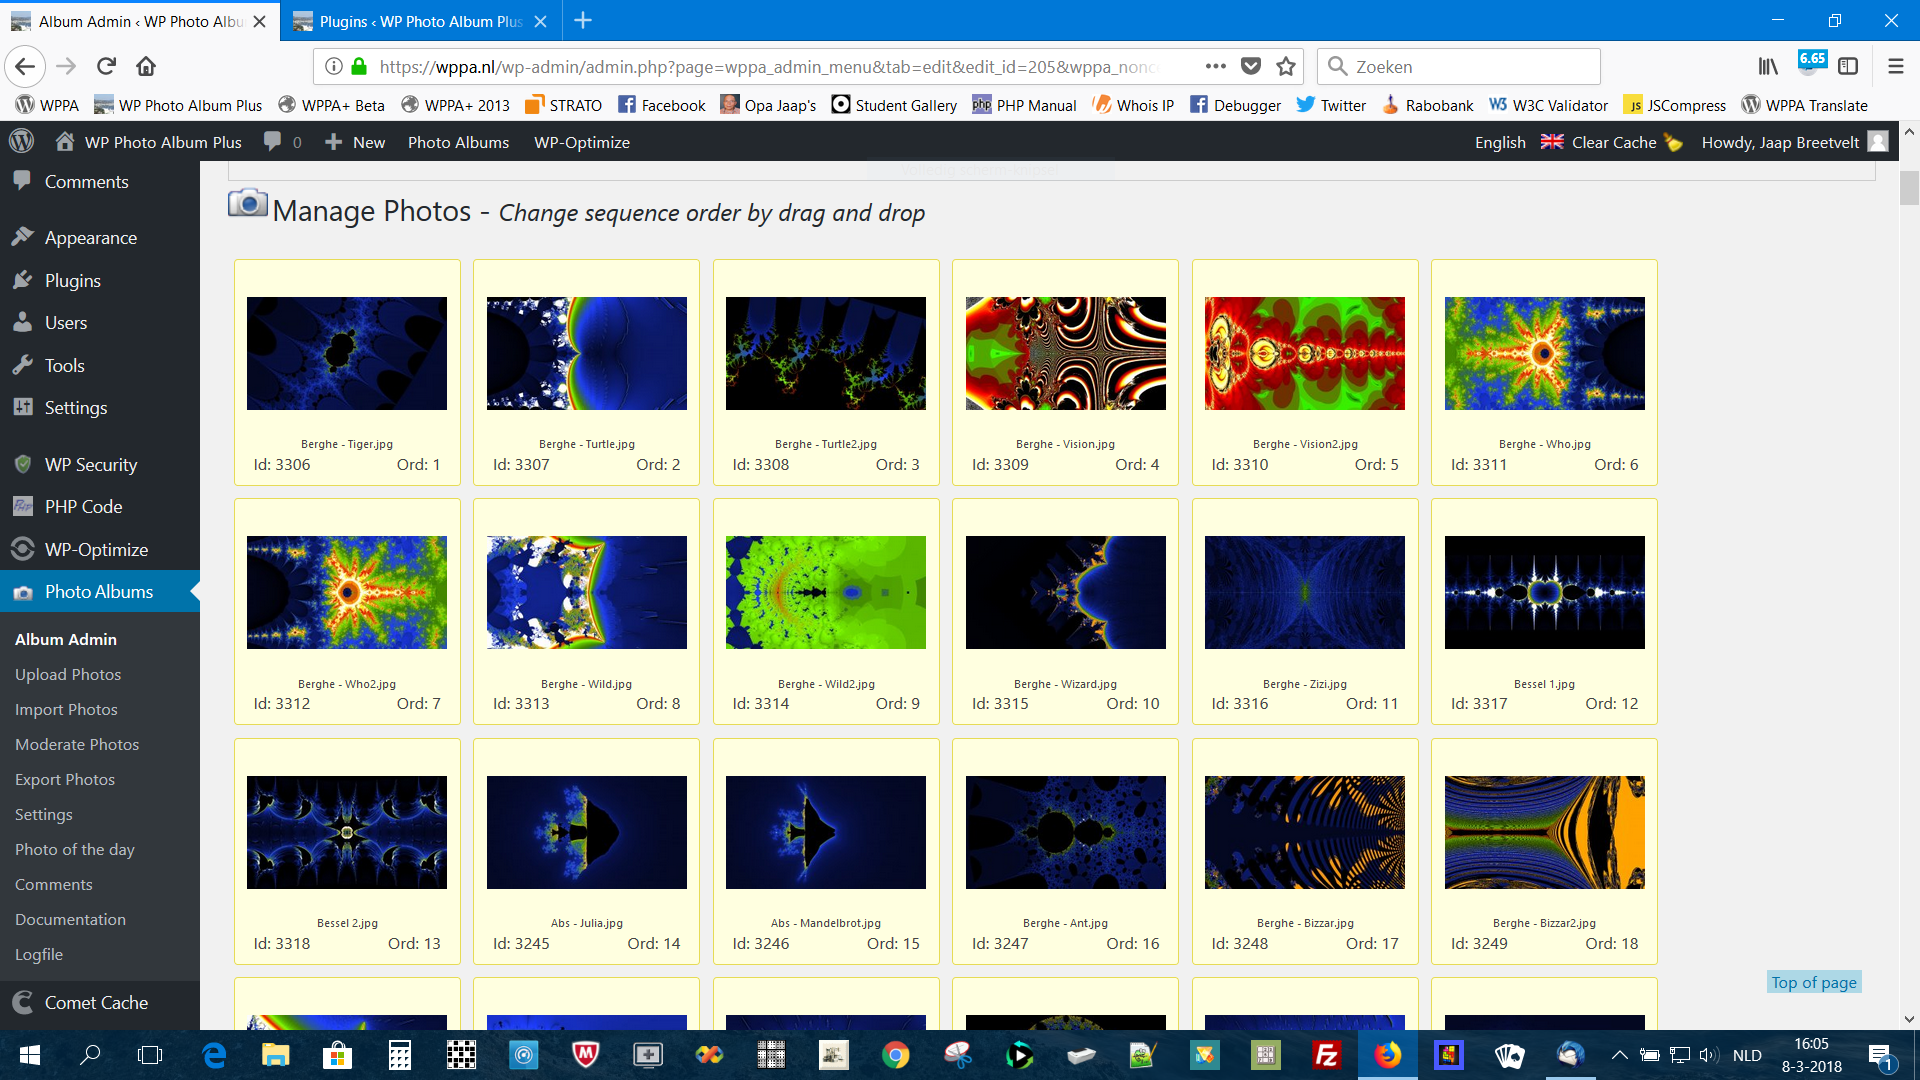This screenshot has width=1920, height=1080.
Task: Open Album Admin sidebar section
Action: click(x=65, y=638)
